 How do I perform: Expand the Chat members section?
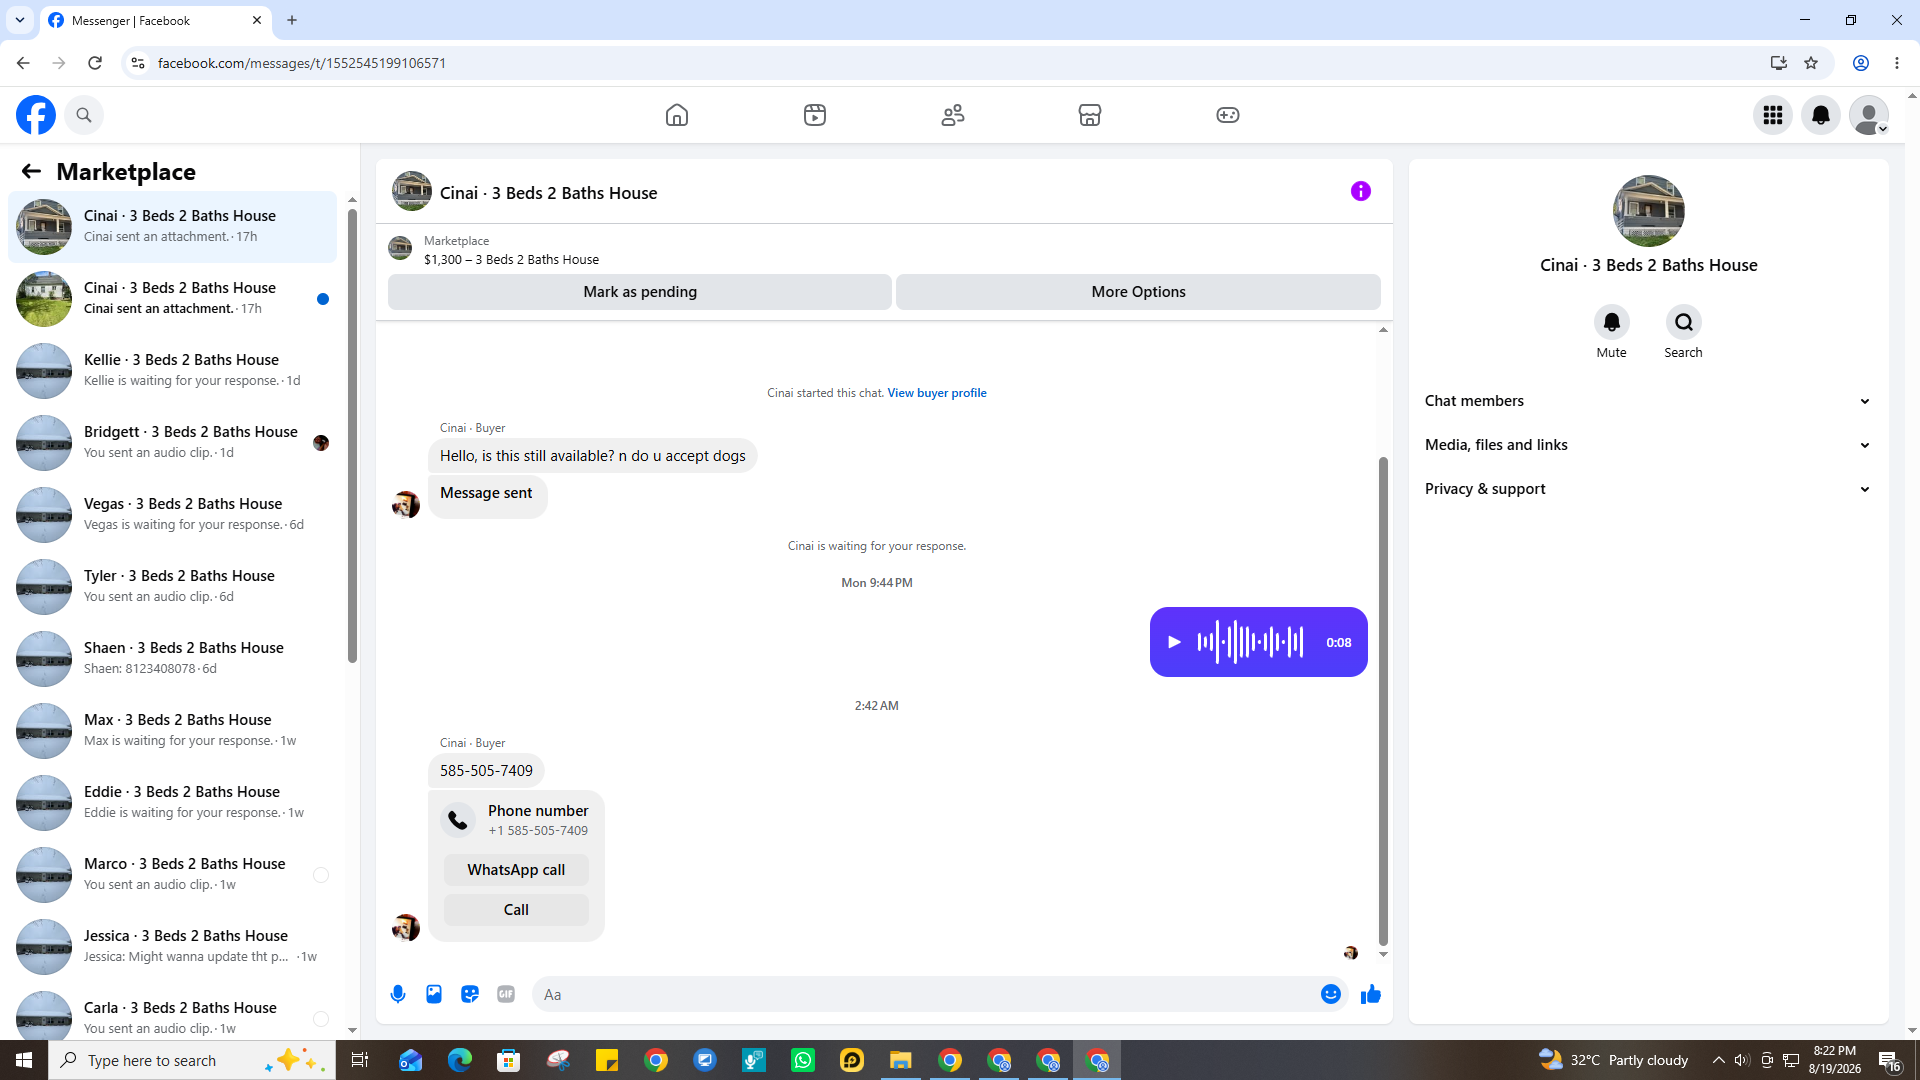[1648, 401]
